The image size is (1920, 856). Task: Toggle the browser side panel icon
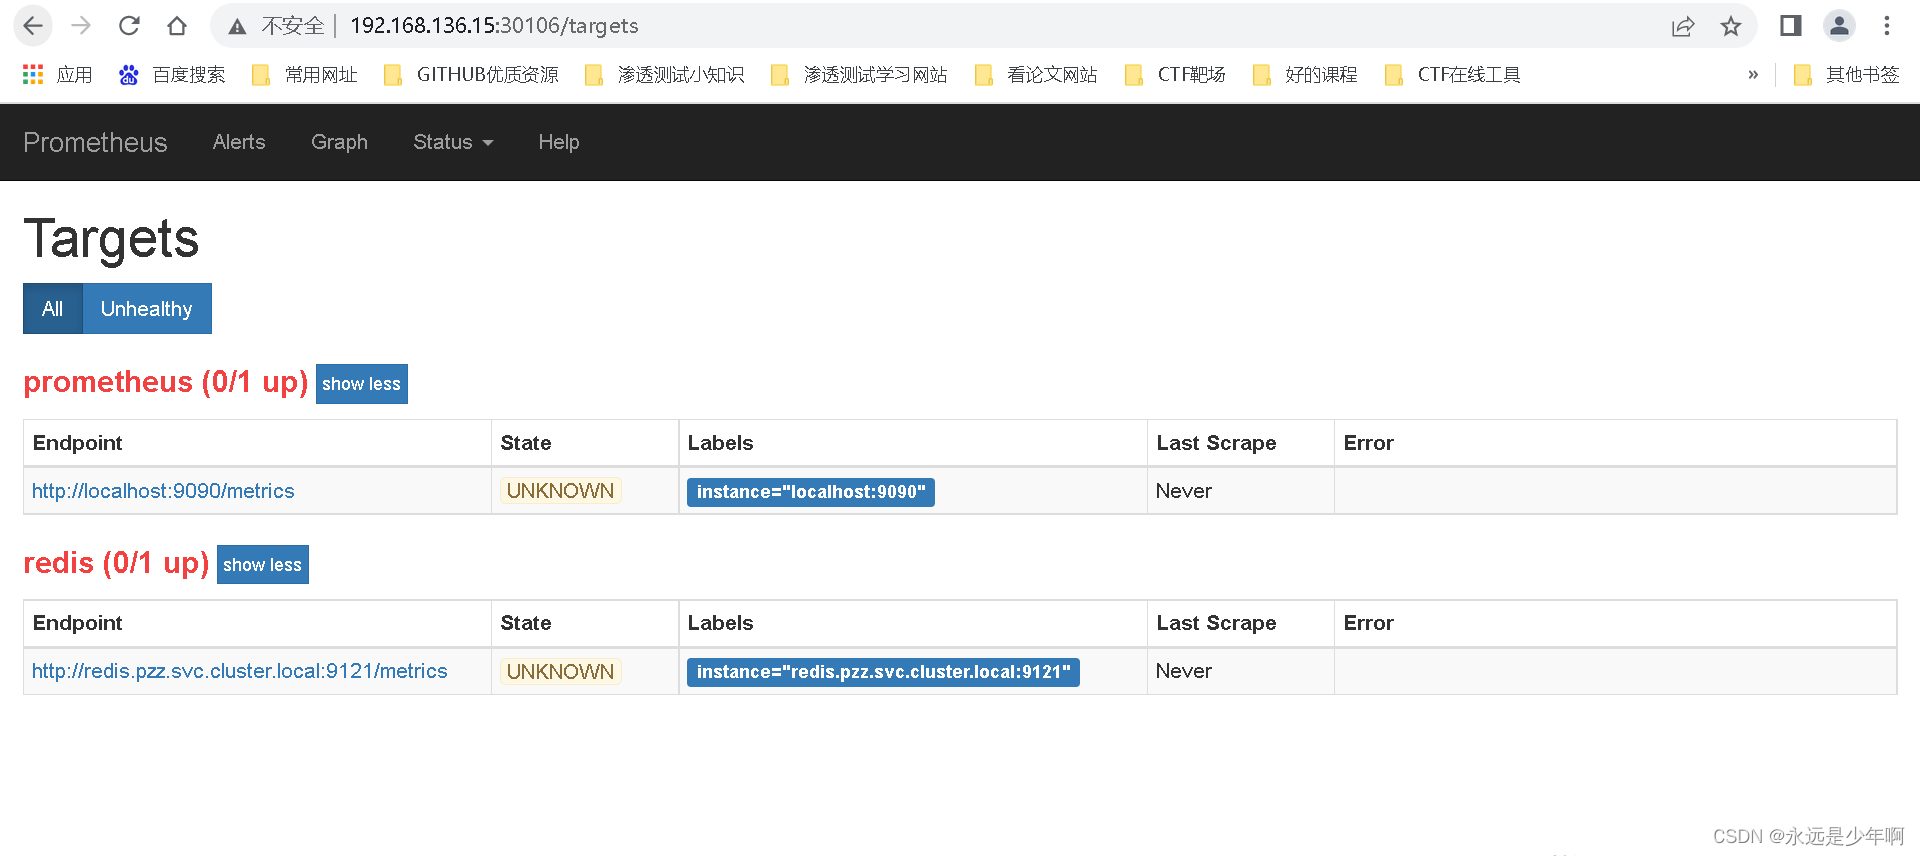[x=1790, y=26]
